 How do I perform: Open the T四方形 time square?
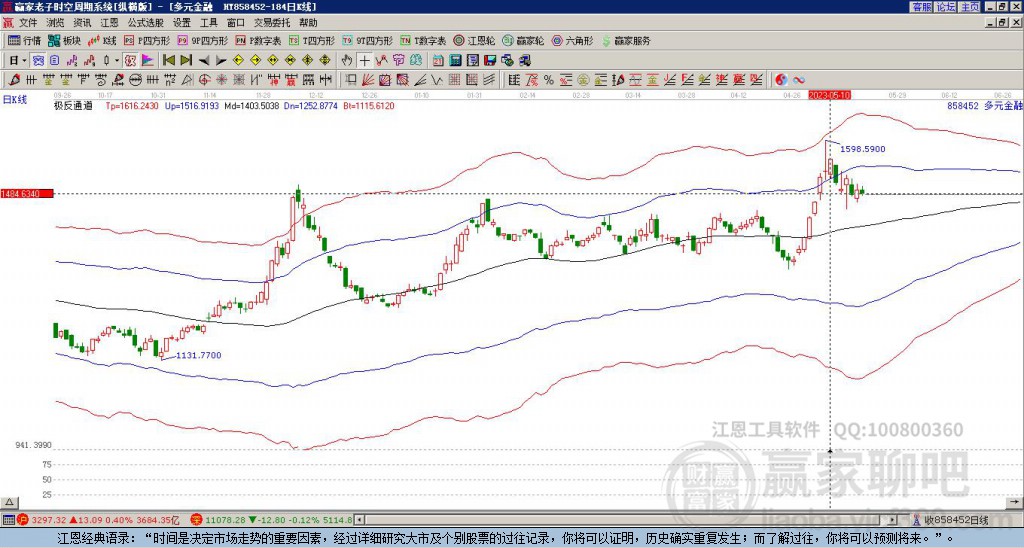(312, 40)
